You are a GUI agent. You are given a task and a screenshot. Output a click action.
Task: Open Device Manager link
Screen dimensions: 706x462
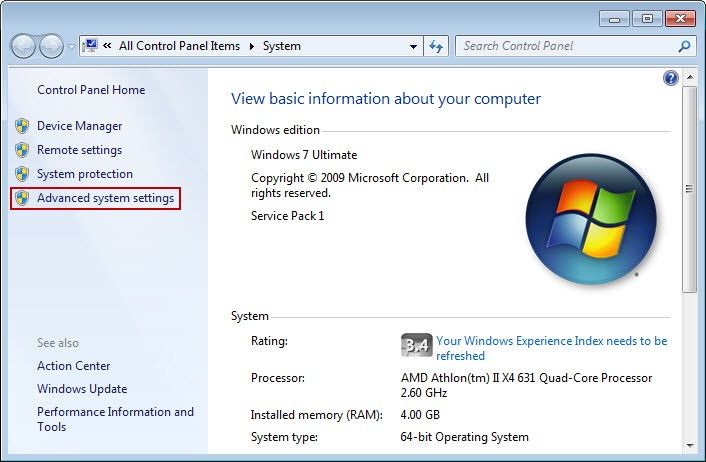[79, 126]
